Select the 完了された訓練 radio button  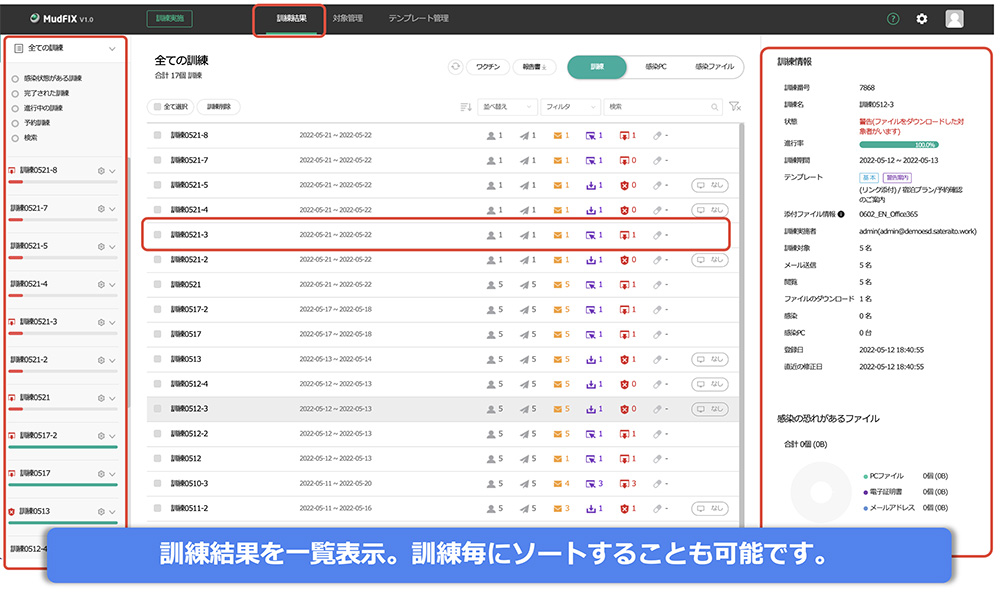(15, 94)
